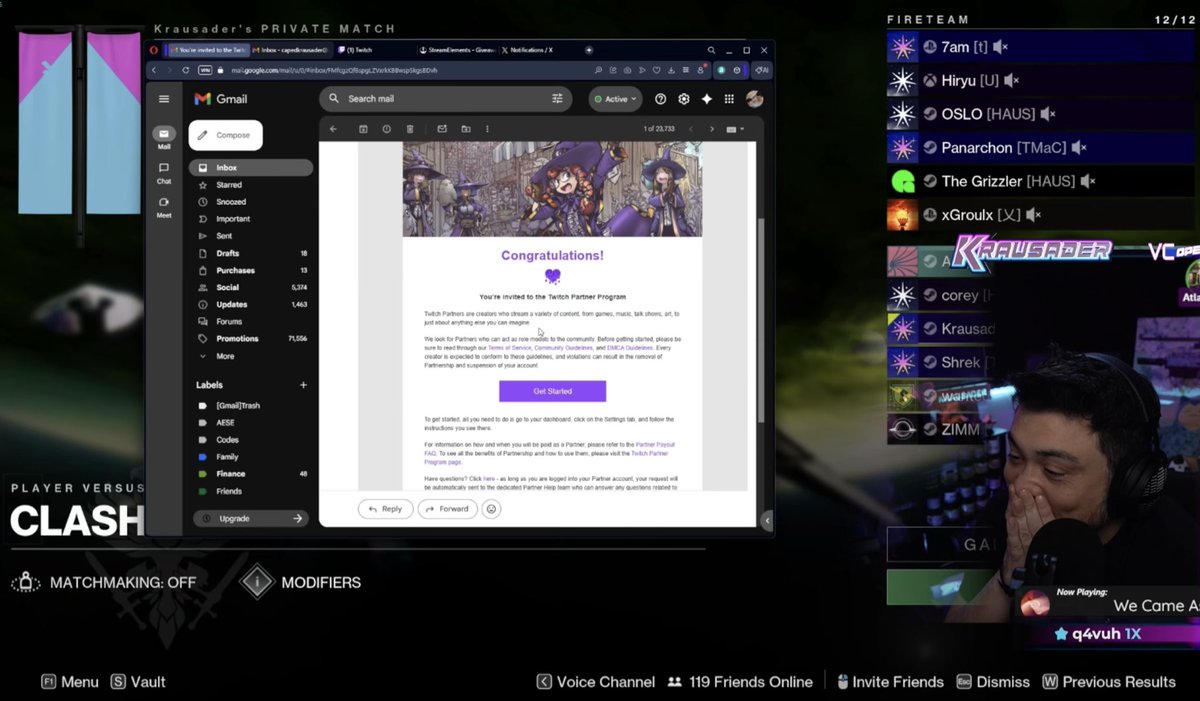Screen dimensions: 1200x701
Task: Click the Upgrade button in Gmail sidebar
Action: [x=250, y=518]
